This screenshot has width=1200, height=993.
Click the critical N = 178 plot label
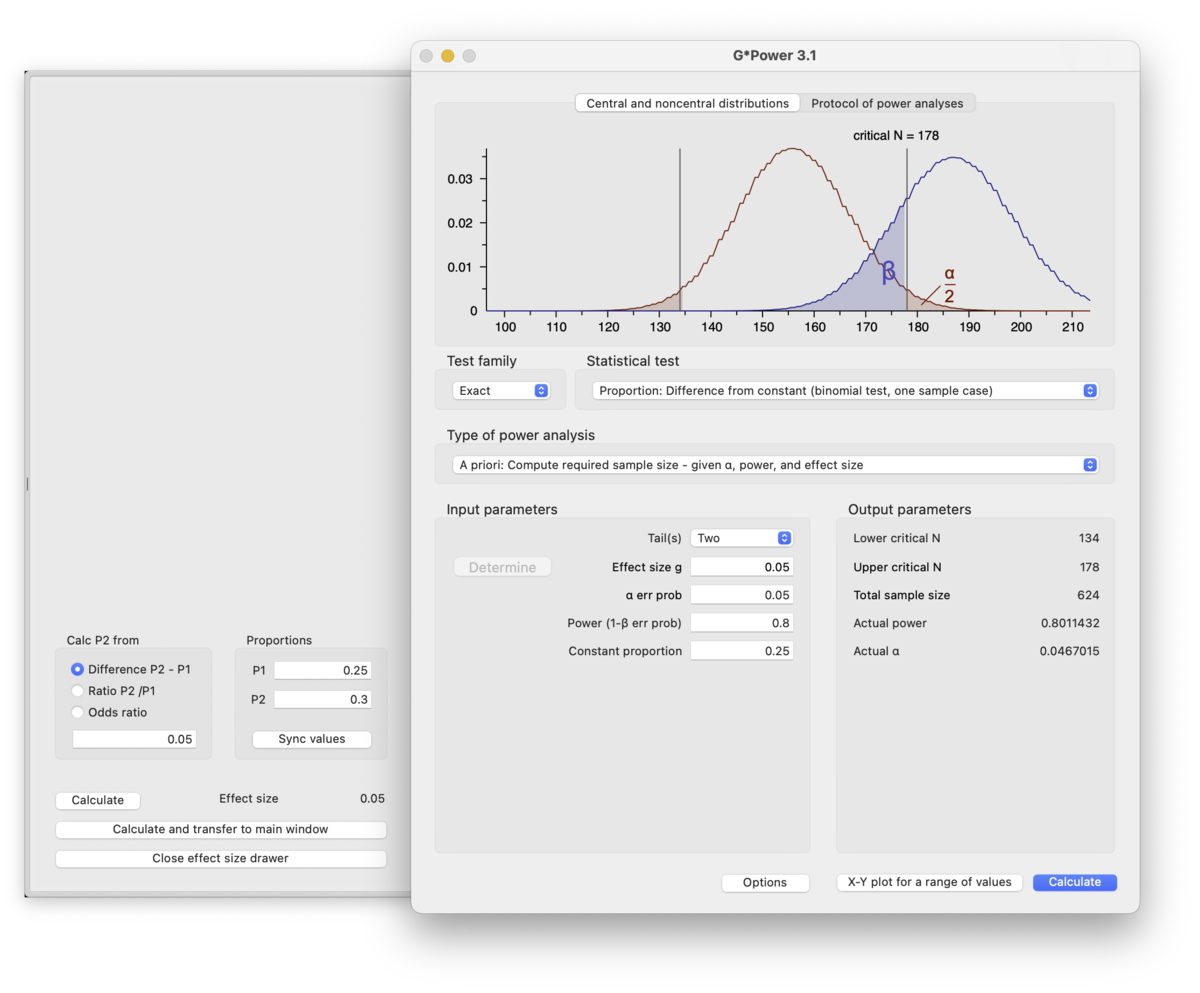tap(895, 135)
